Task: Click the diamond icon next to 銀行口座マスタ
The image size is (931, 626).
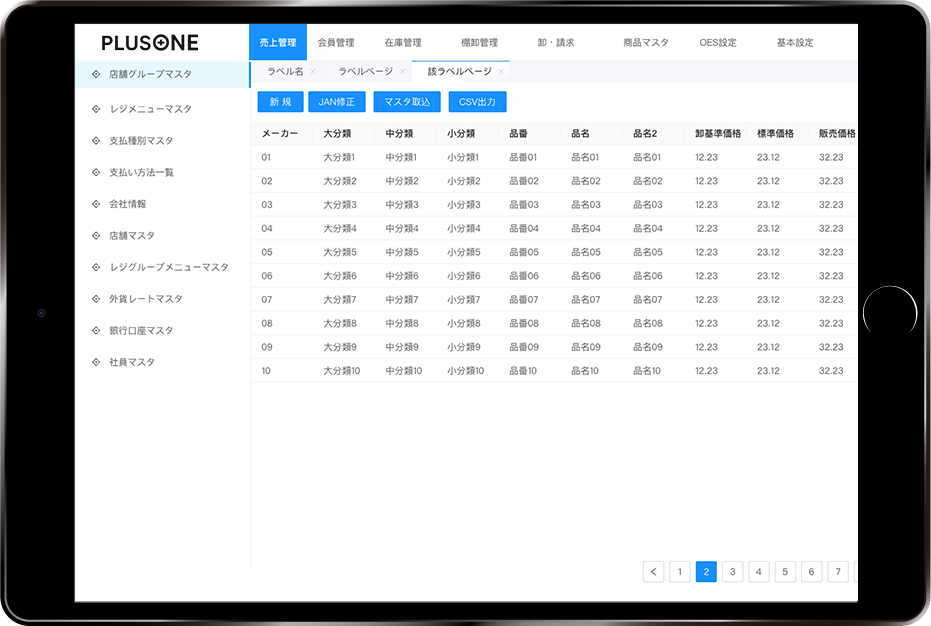Action: coord(95,331)
